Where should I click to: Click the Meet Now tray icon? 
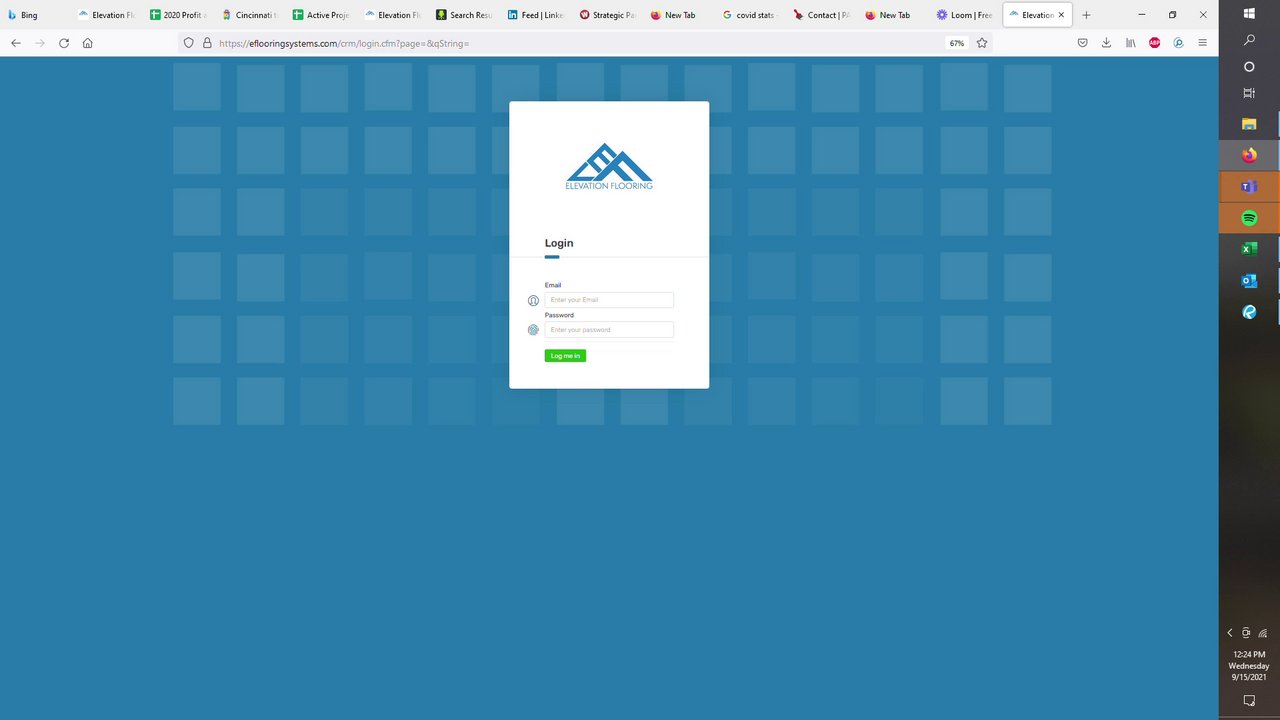point(1246,633)
